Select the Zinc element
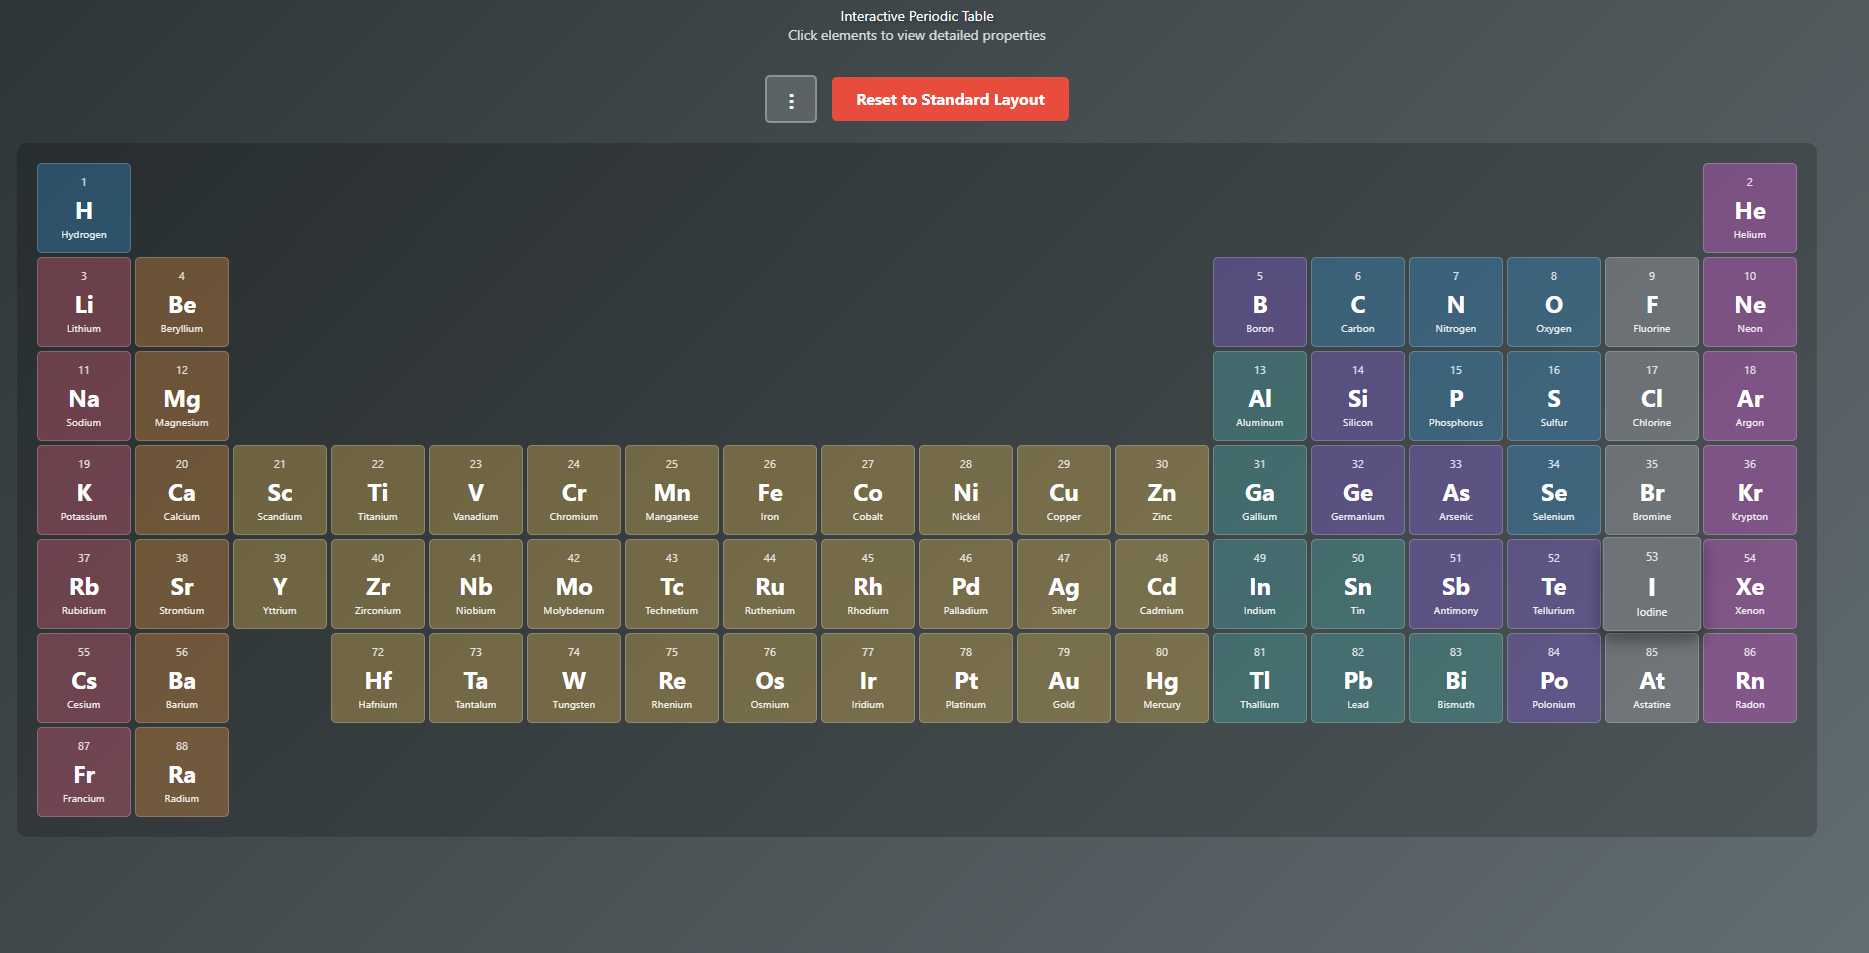Image resolution: width=1869 pixels, height=953 pixels. (x=1162, y=490)
